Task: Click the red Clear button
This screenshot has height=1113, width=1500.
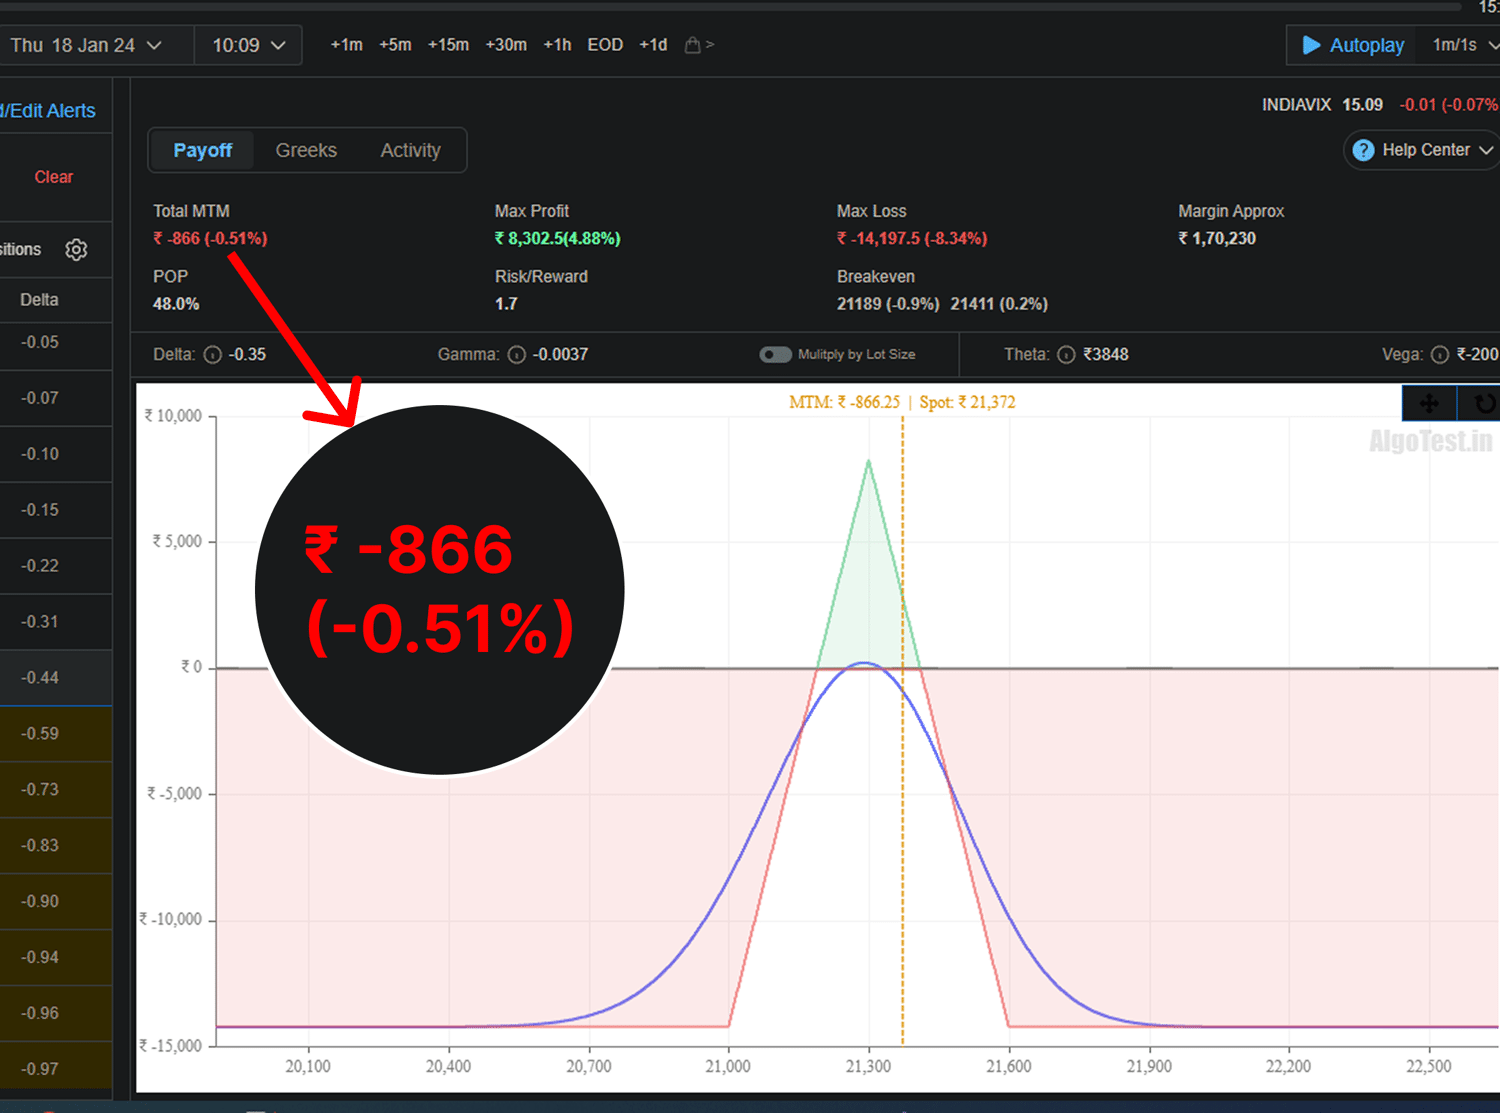Action: pyautogui.click(x=54, y=177)
